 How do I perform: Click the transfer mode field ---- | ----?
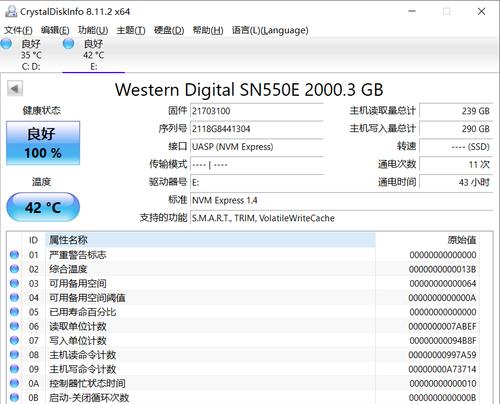click(x=257, y=165)
